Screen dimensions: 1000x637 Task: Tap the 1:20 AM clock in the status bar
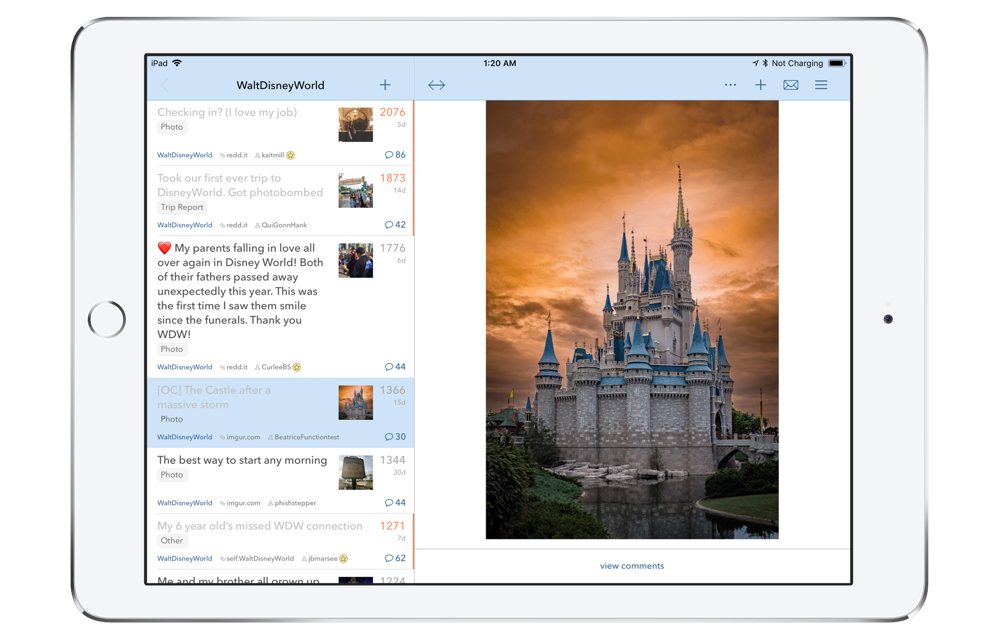[x=500, y=63]
